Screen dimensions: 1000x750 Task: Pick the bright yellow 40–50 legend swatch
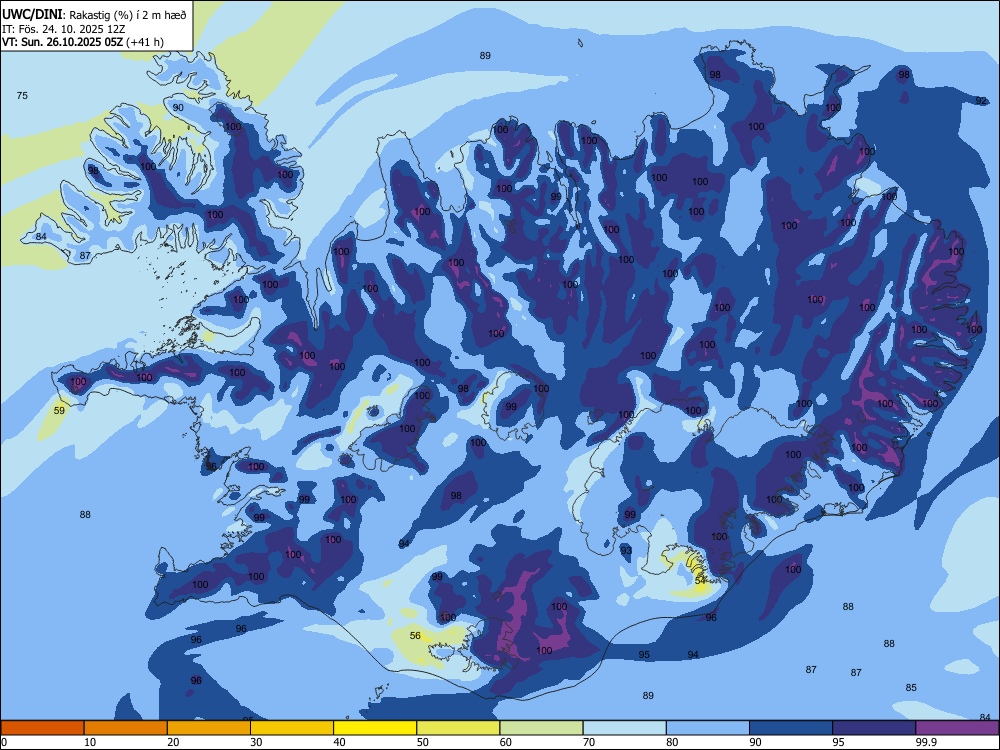(375, 728)
